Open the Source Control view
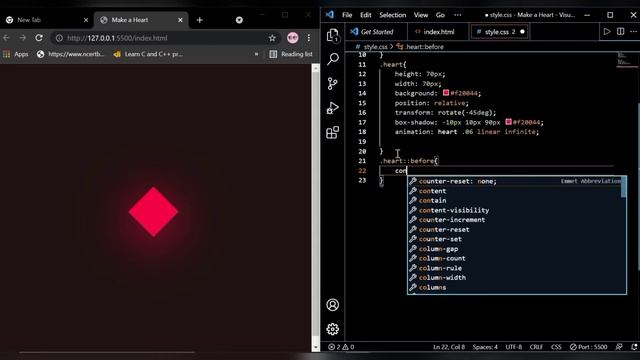 (x=333, y=83)
